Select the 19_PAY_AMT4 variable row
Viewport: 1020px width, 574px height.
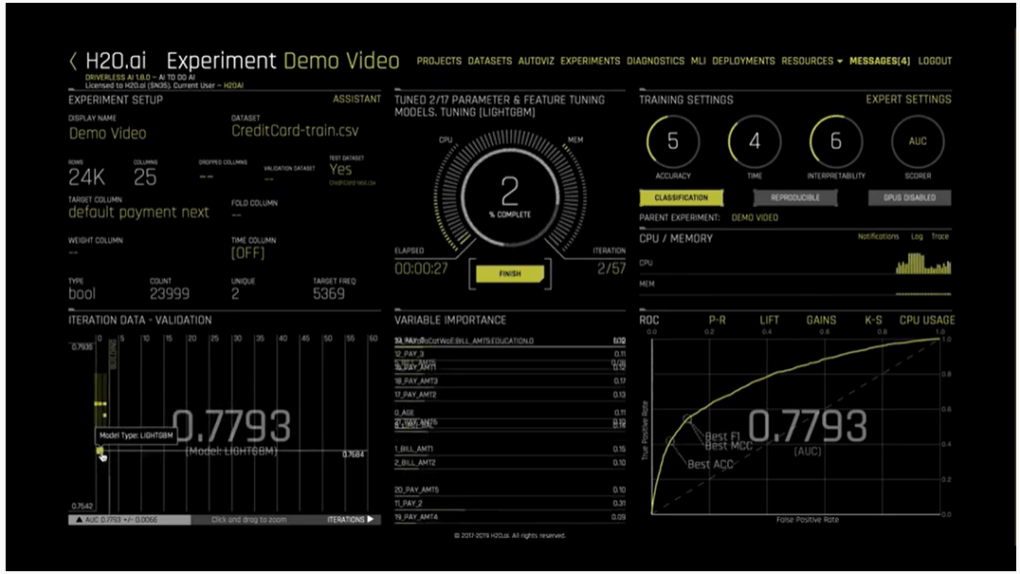510,517
